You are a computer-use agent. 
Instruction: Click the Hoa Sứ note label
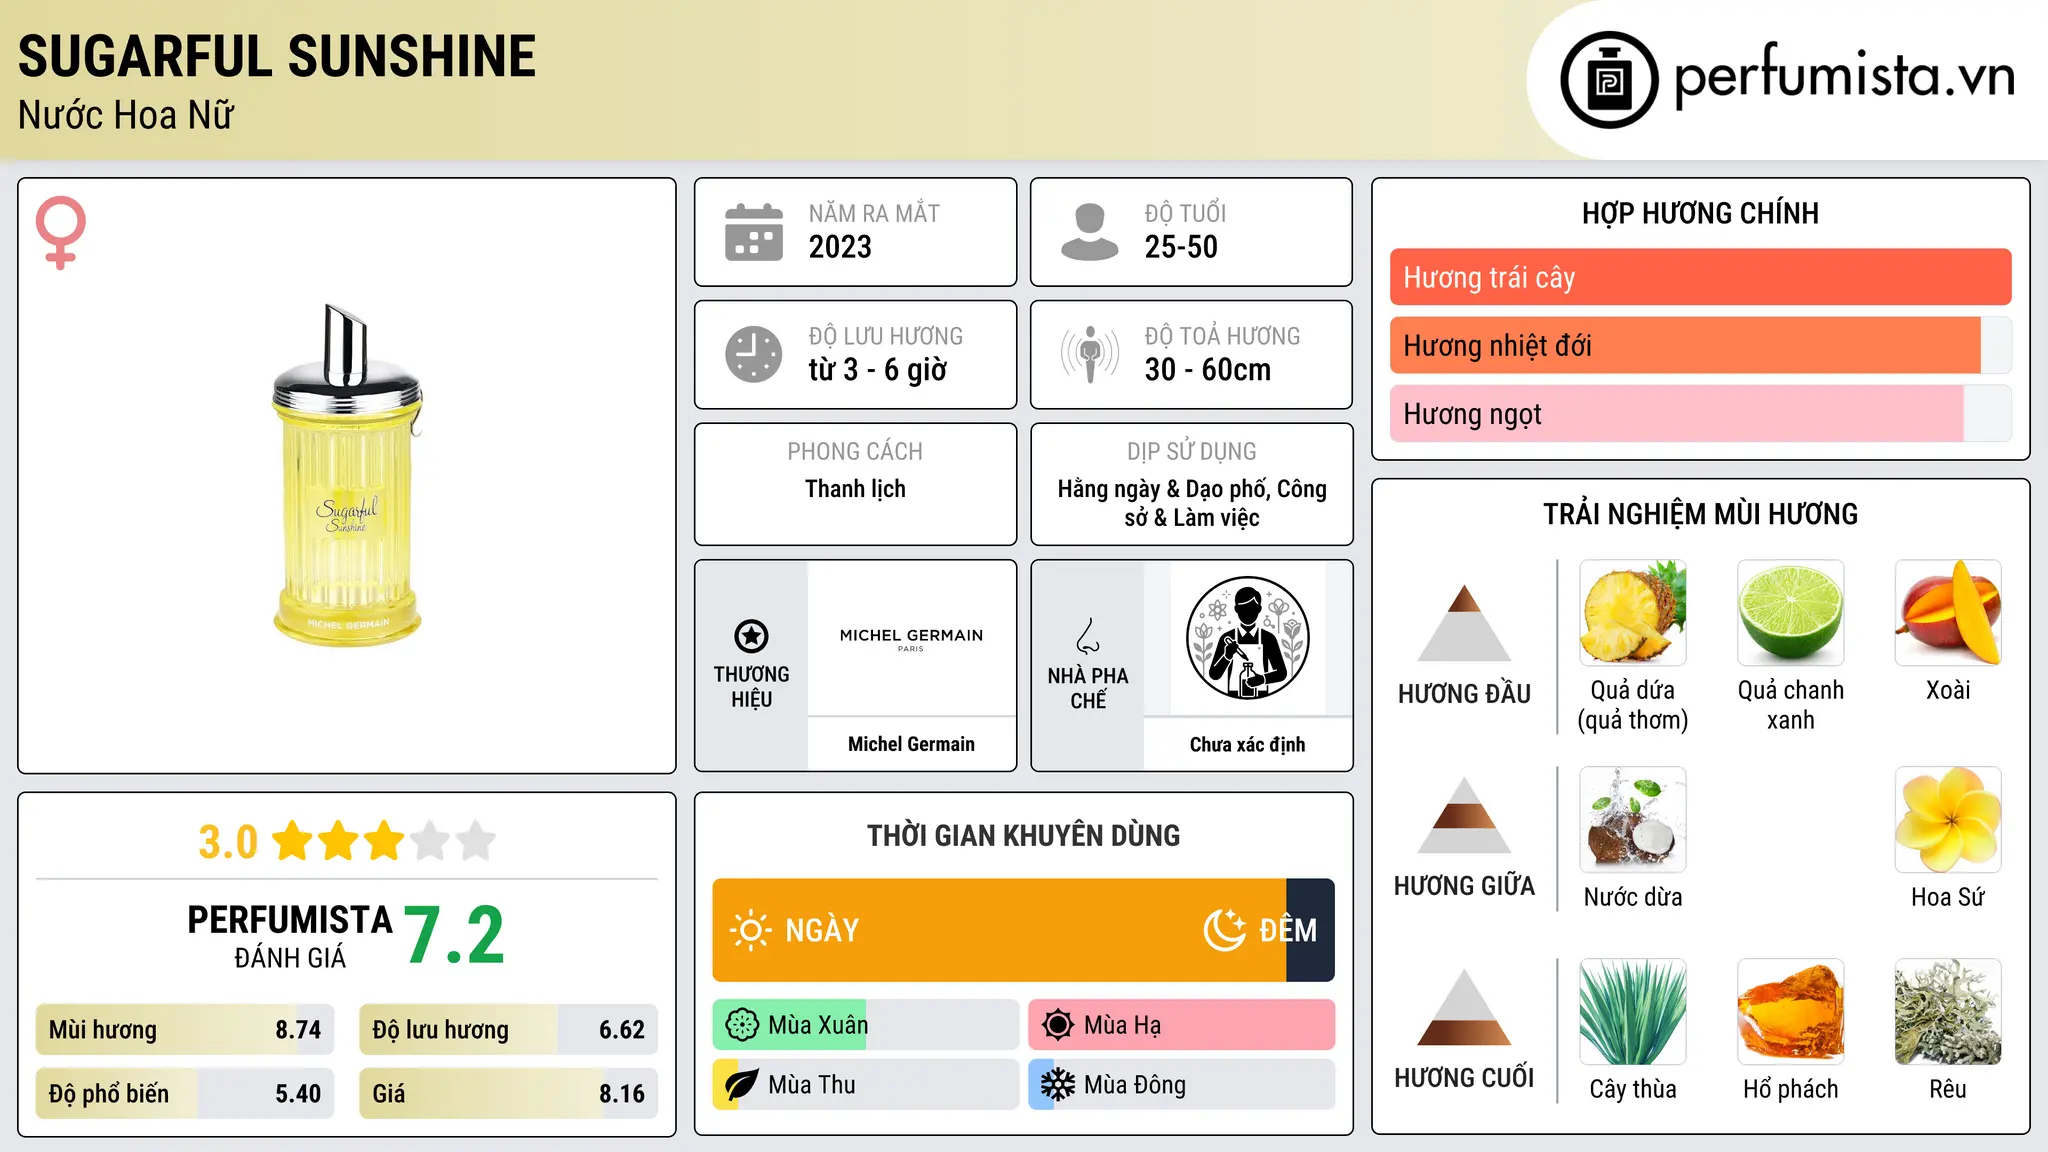1948,897
